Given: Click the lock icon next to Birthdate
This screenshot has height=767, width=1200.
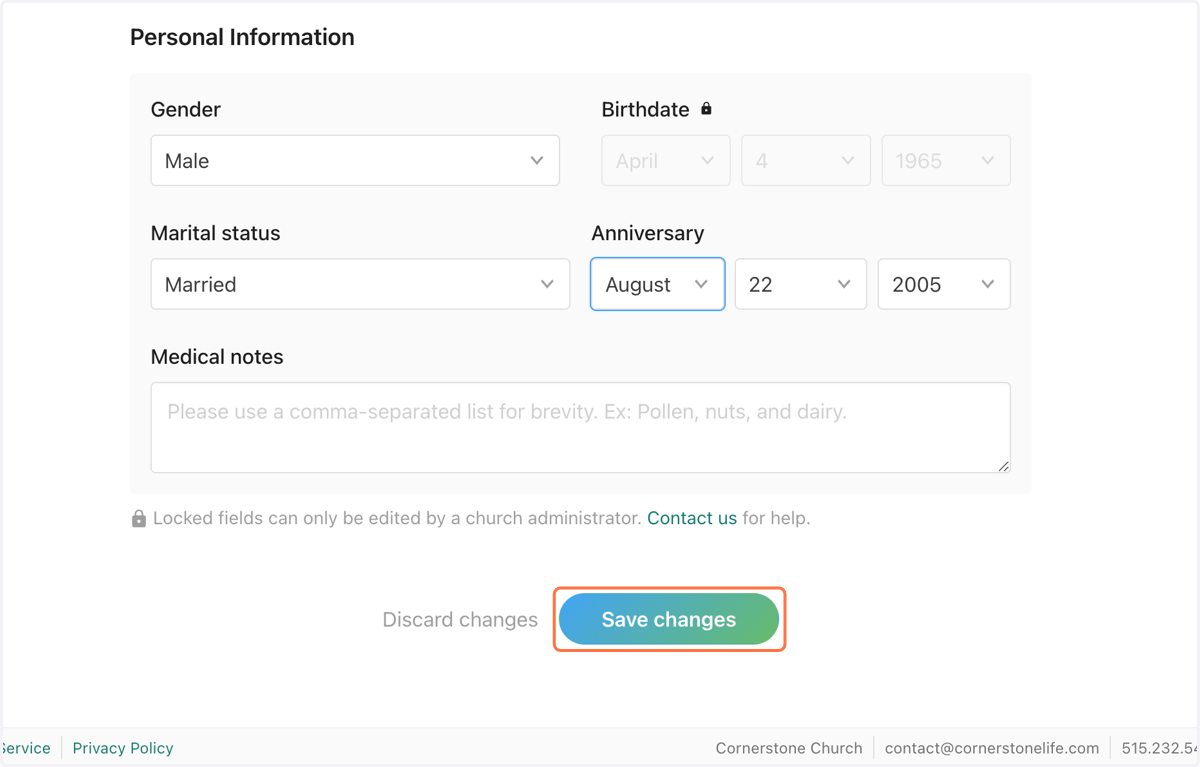Looking at the screenshot, I should (706, 108).
